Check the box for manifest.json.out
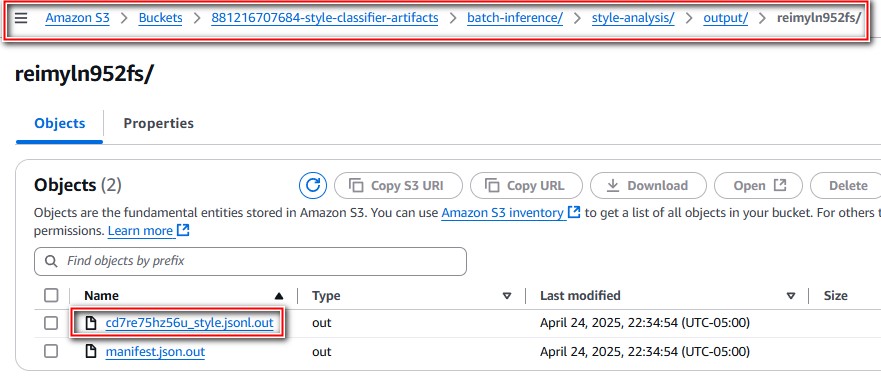The width and height of the screenshot is (881, 383). 51,352
